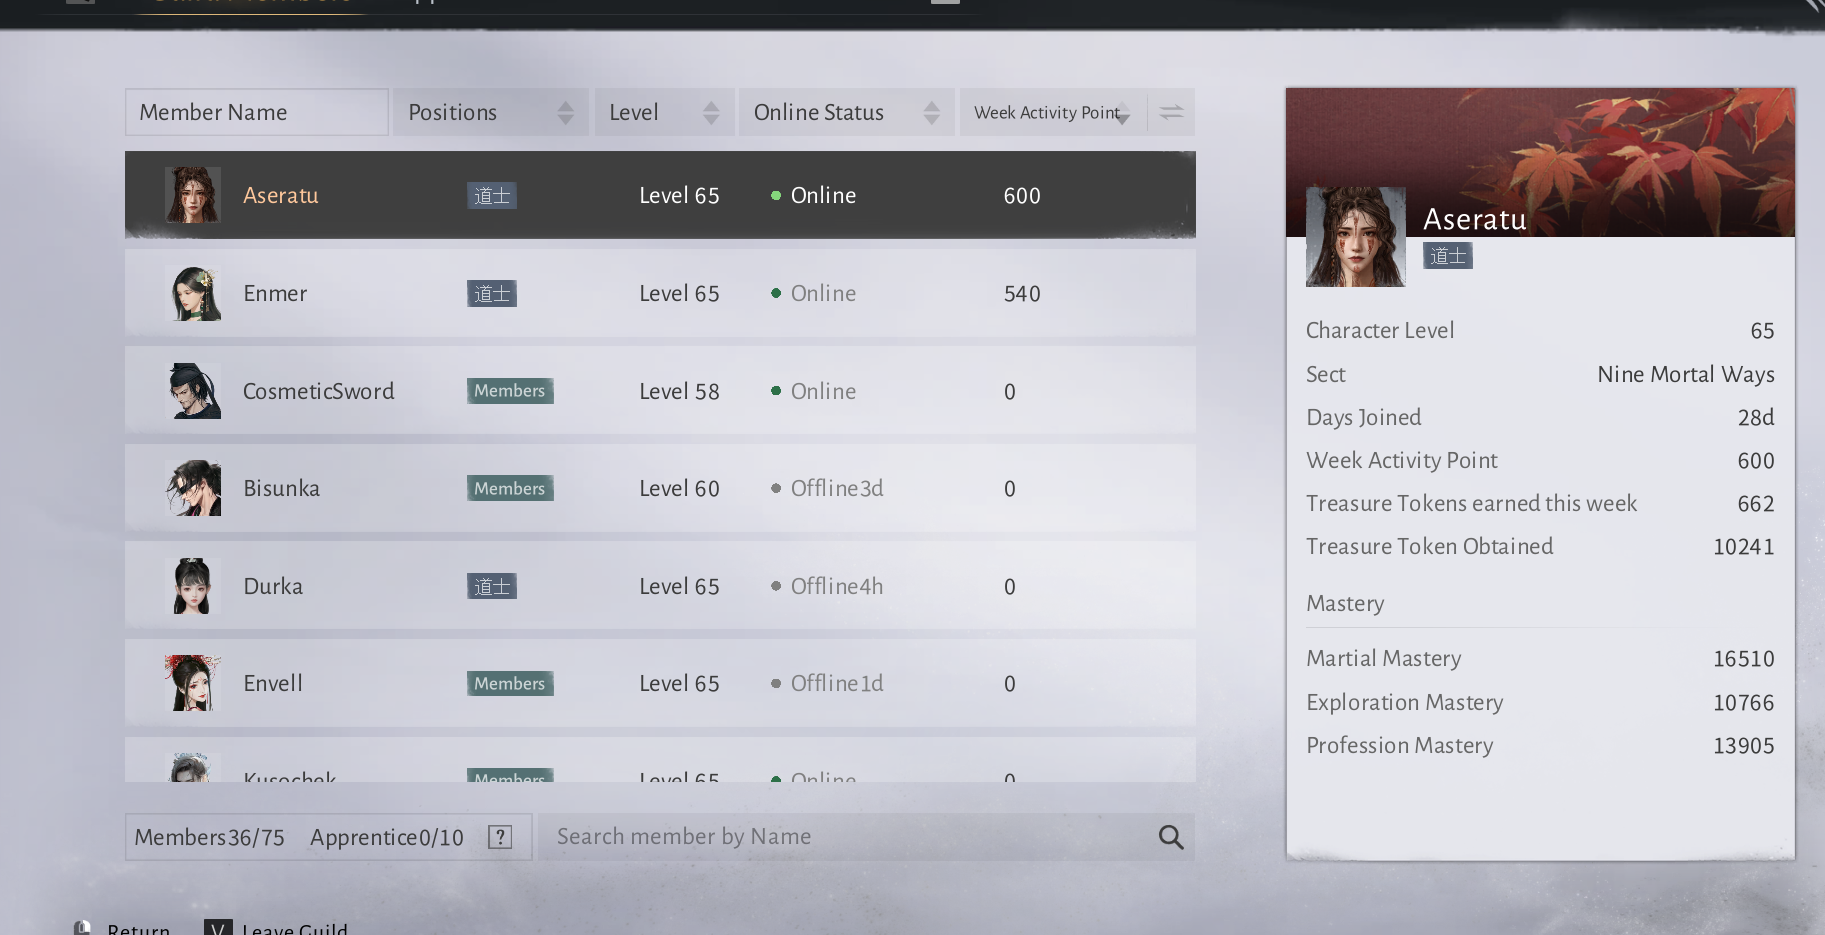Click the Profession Mastery value 13905
The height and width of the screenshot is (935, 1825).
(x=1744, y=745)
